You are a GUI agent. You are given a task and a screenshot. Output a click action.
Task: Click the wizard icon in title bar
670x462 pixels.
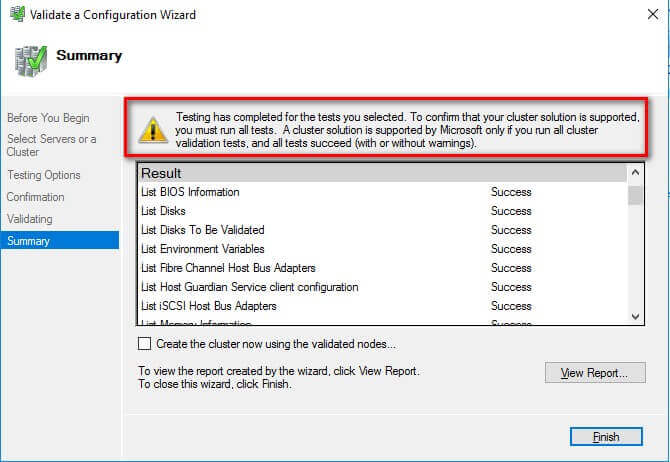click(18, 14)
